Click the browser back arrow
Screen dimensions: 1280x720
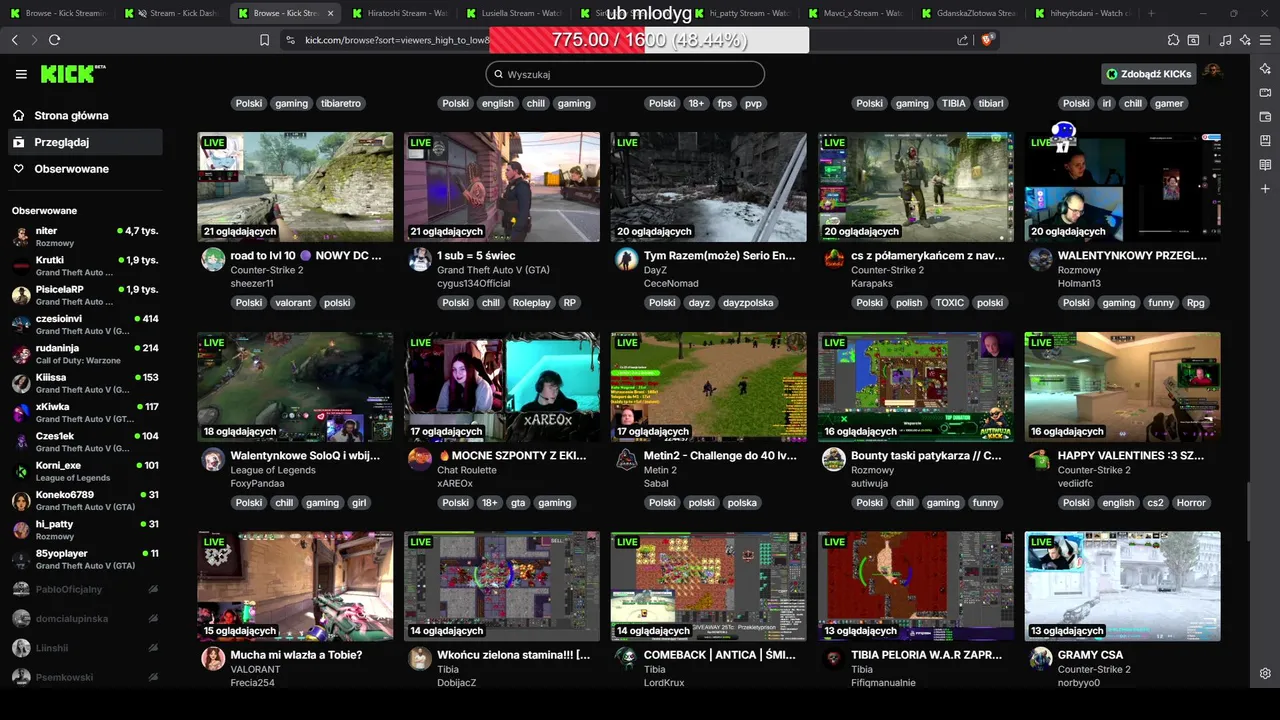[x=14, y=40]
